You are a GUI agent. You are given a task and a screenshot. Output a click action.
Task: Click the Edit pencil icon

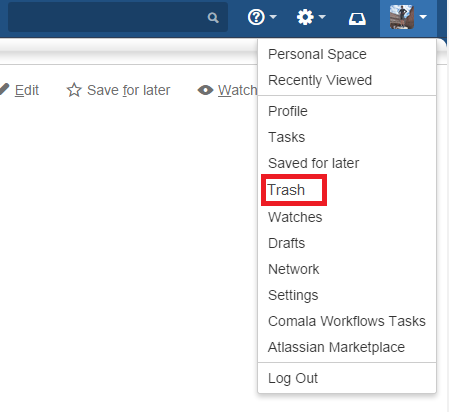pos(4,89)
